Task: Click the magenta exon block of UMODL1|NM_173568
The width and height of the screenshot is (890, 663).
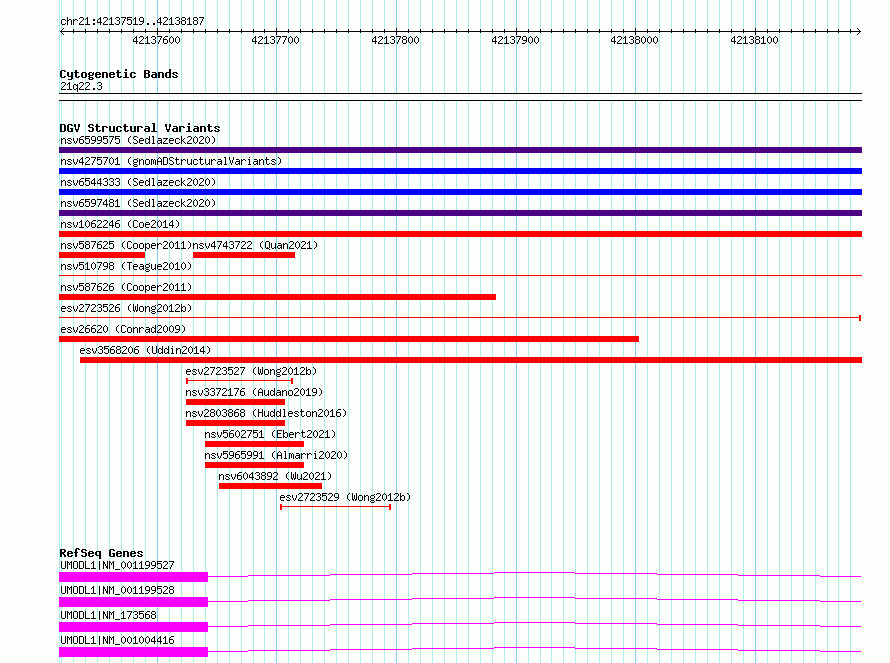Action: (x=133, y=627)
